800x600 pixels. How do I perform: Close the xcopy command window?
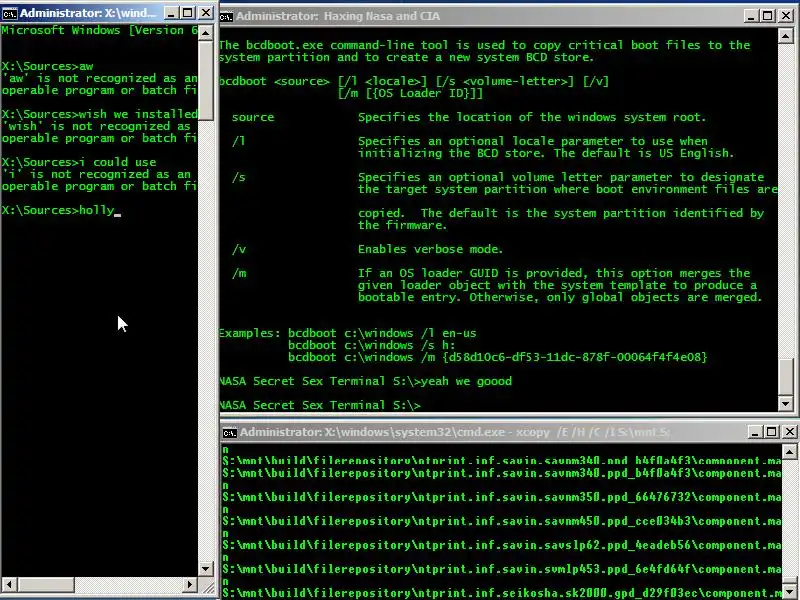tap(790, 432)
